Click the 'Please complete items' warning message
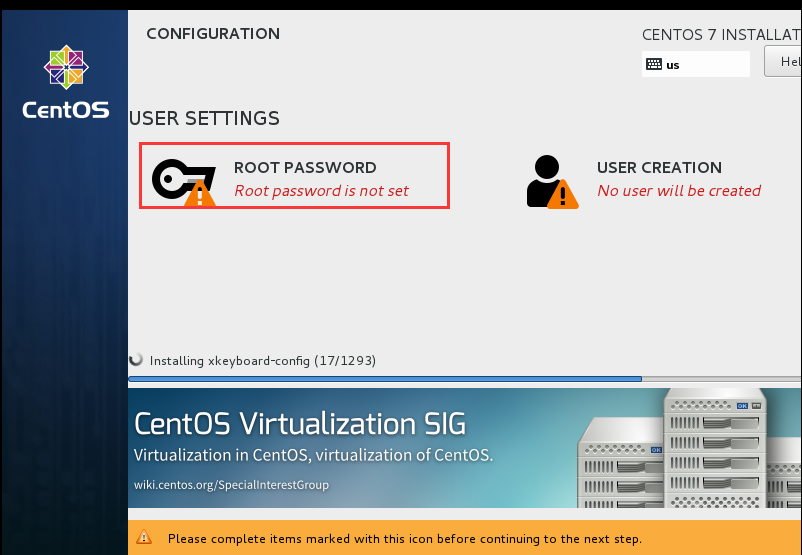 pos(404,539)
